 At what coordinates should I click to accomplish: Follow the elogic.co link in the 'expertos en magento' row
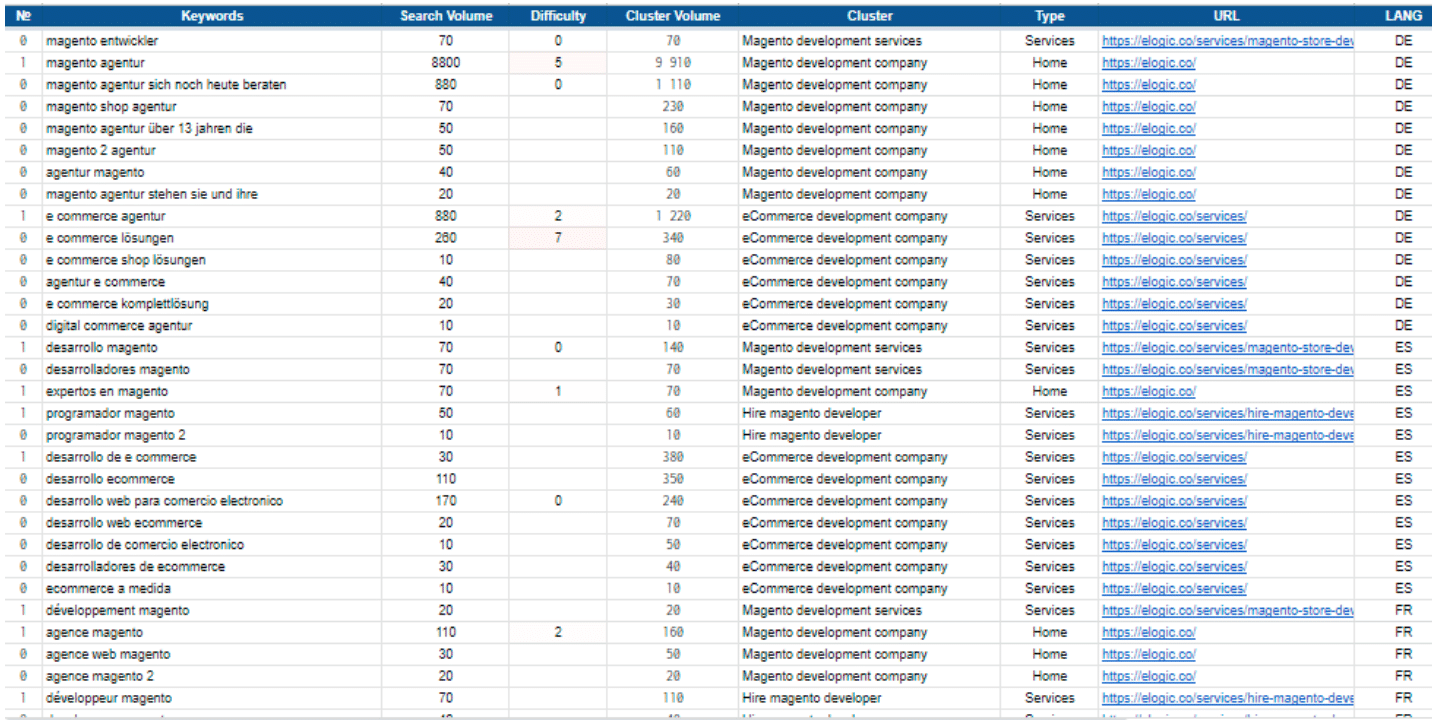pyautogui.click(x=1149, y=391)
